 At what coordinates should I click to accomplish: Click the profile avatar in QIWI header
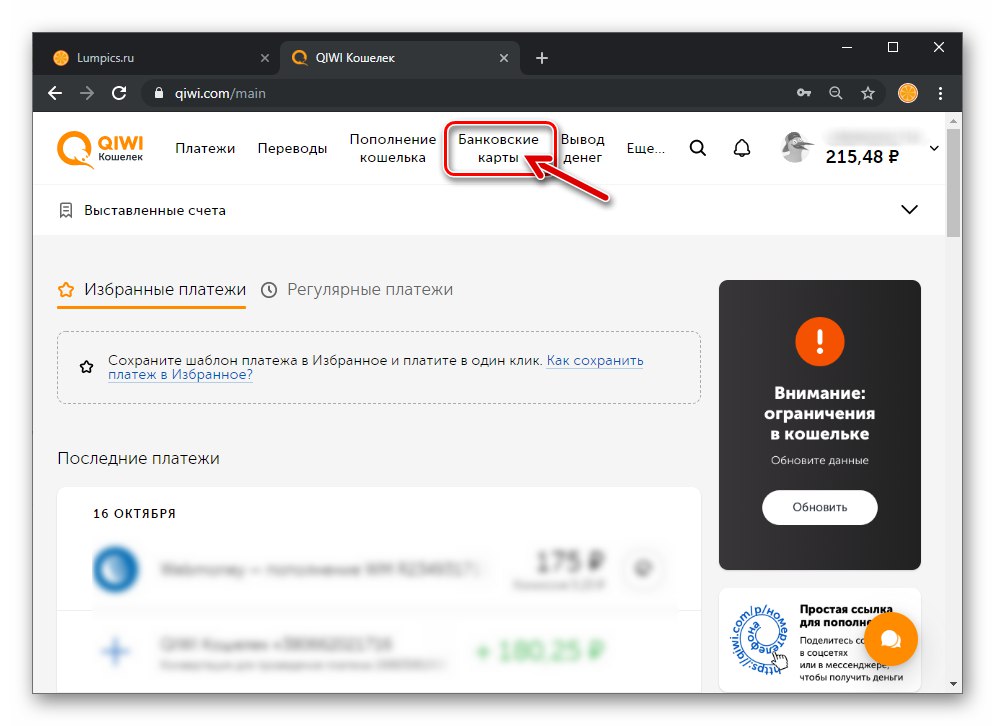coord(797,147)
